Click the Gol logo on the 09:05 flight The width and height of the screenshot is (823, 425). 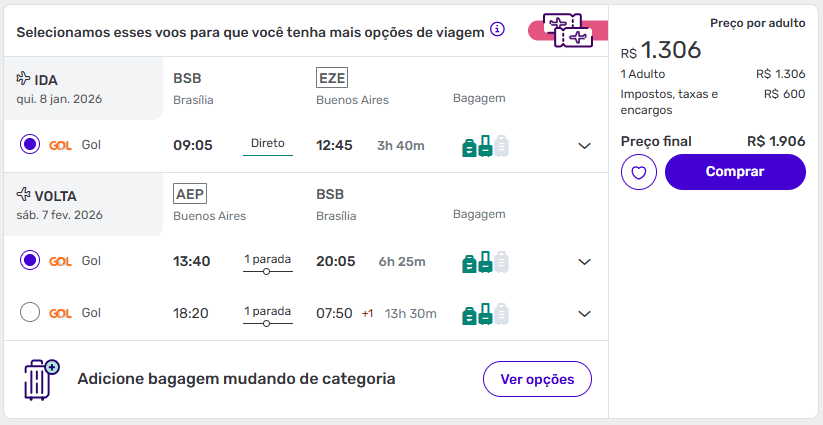60,145
